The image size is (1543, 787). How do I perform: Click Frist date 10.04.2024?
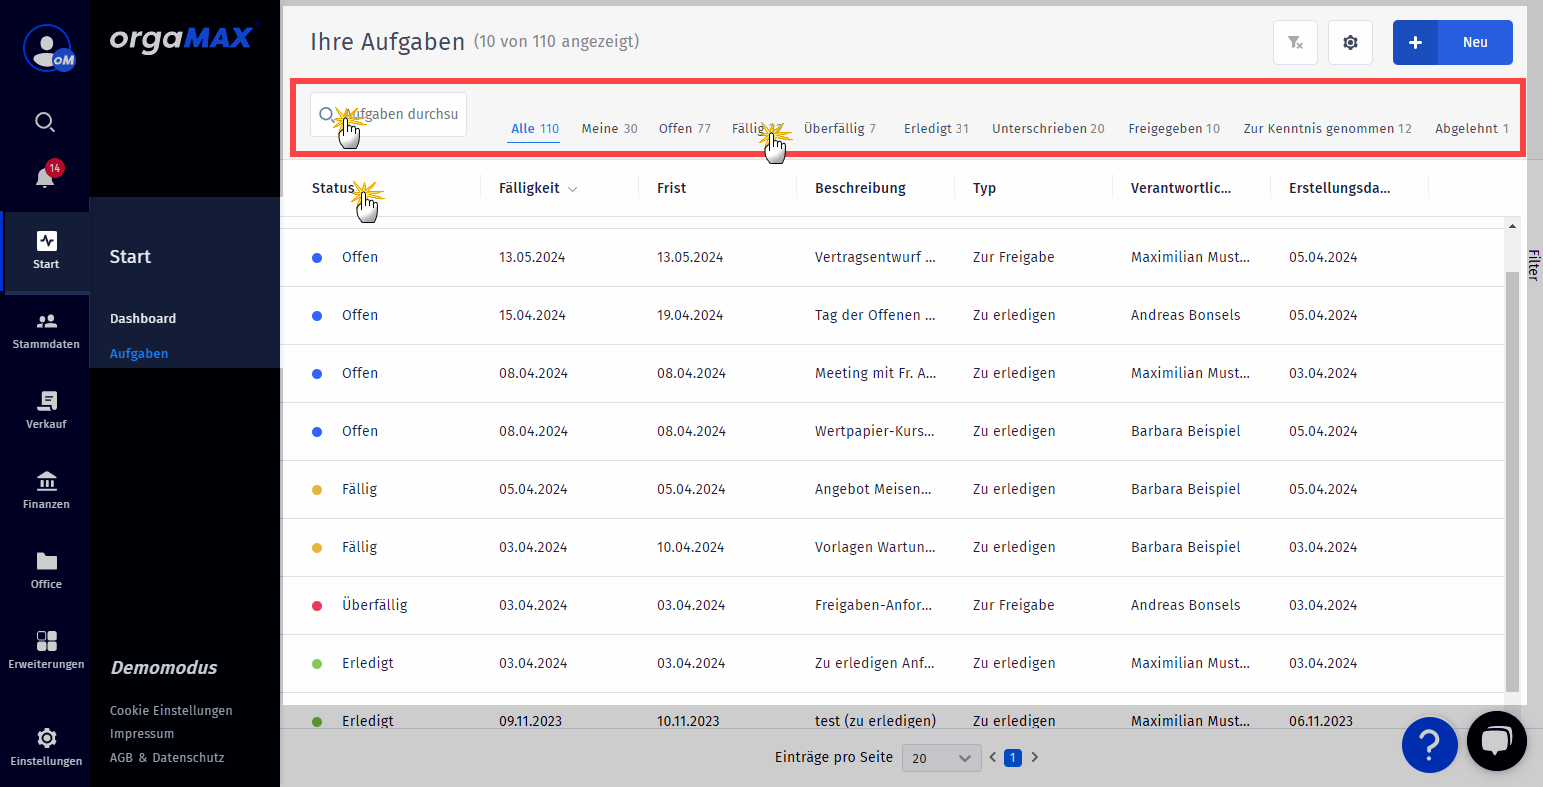click(690, 547)
